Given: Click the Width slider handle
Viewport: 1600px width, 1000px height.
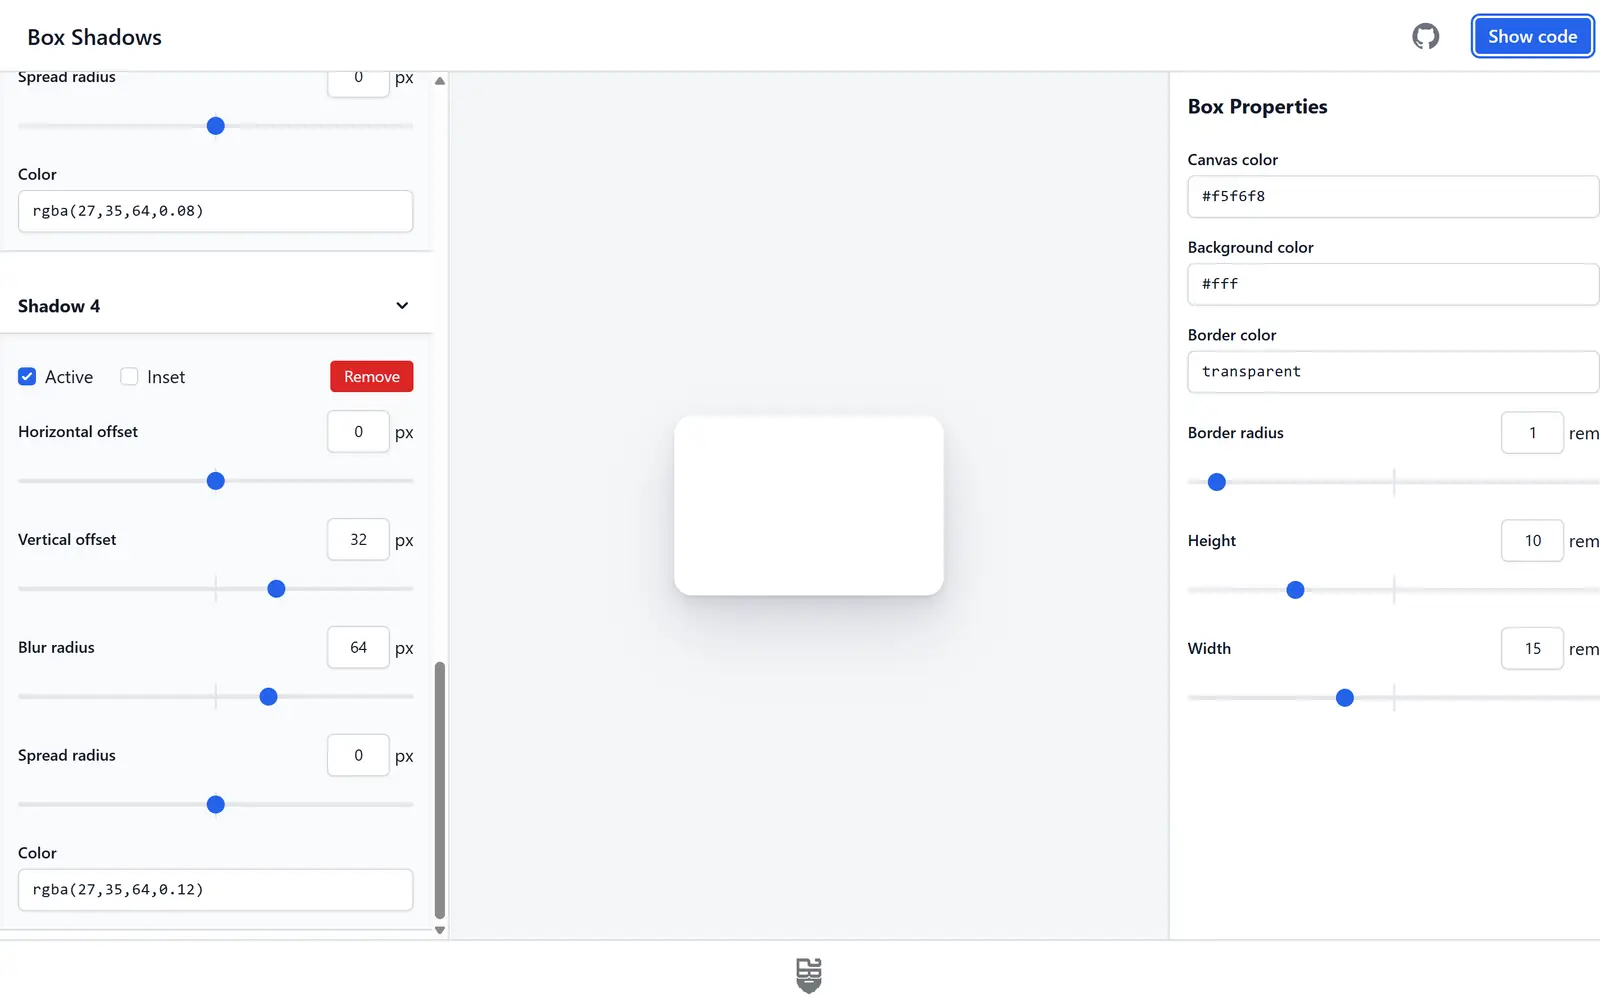Looking at the screenshot, I should [x=1345, y=698].
